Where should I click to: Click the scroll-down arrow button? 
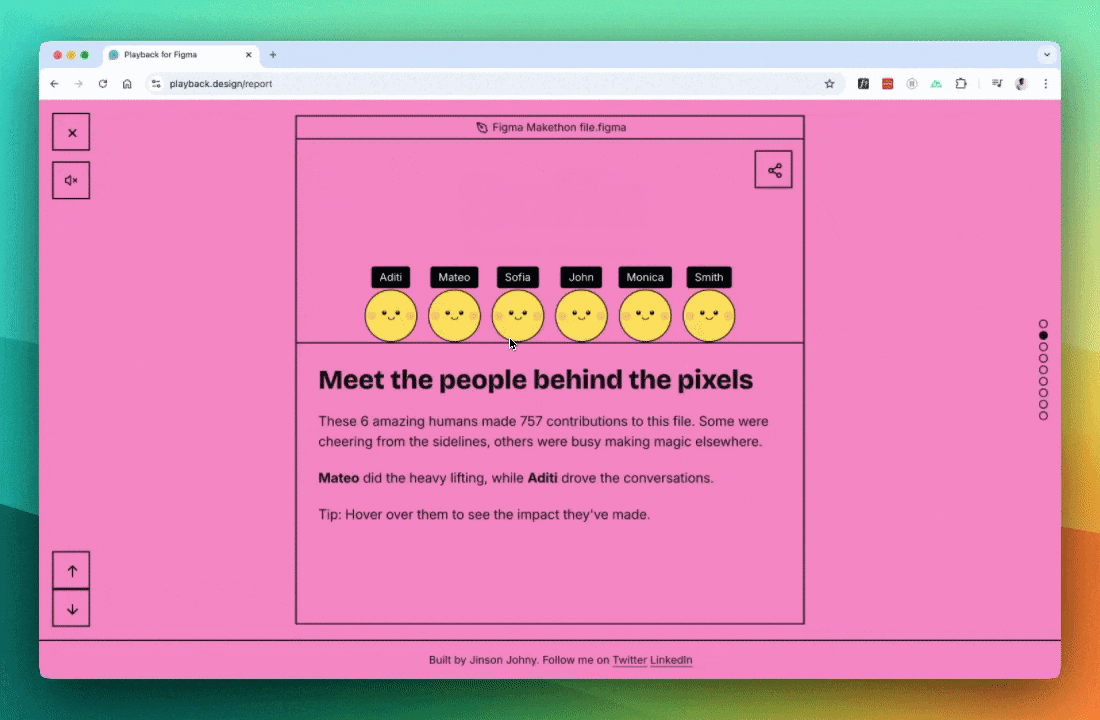[71, 608]
